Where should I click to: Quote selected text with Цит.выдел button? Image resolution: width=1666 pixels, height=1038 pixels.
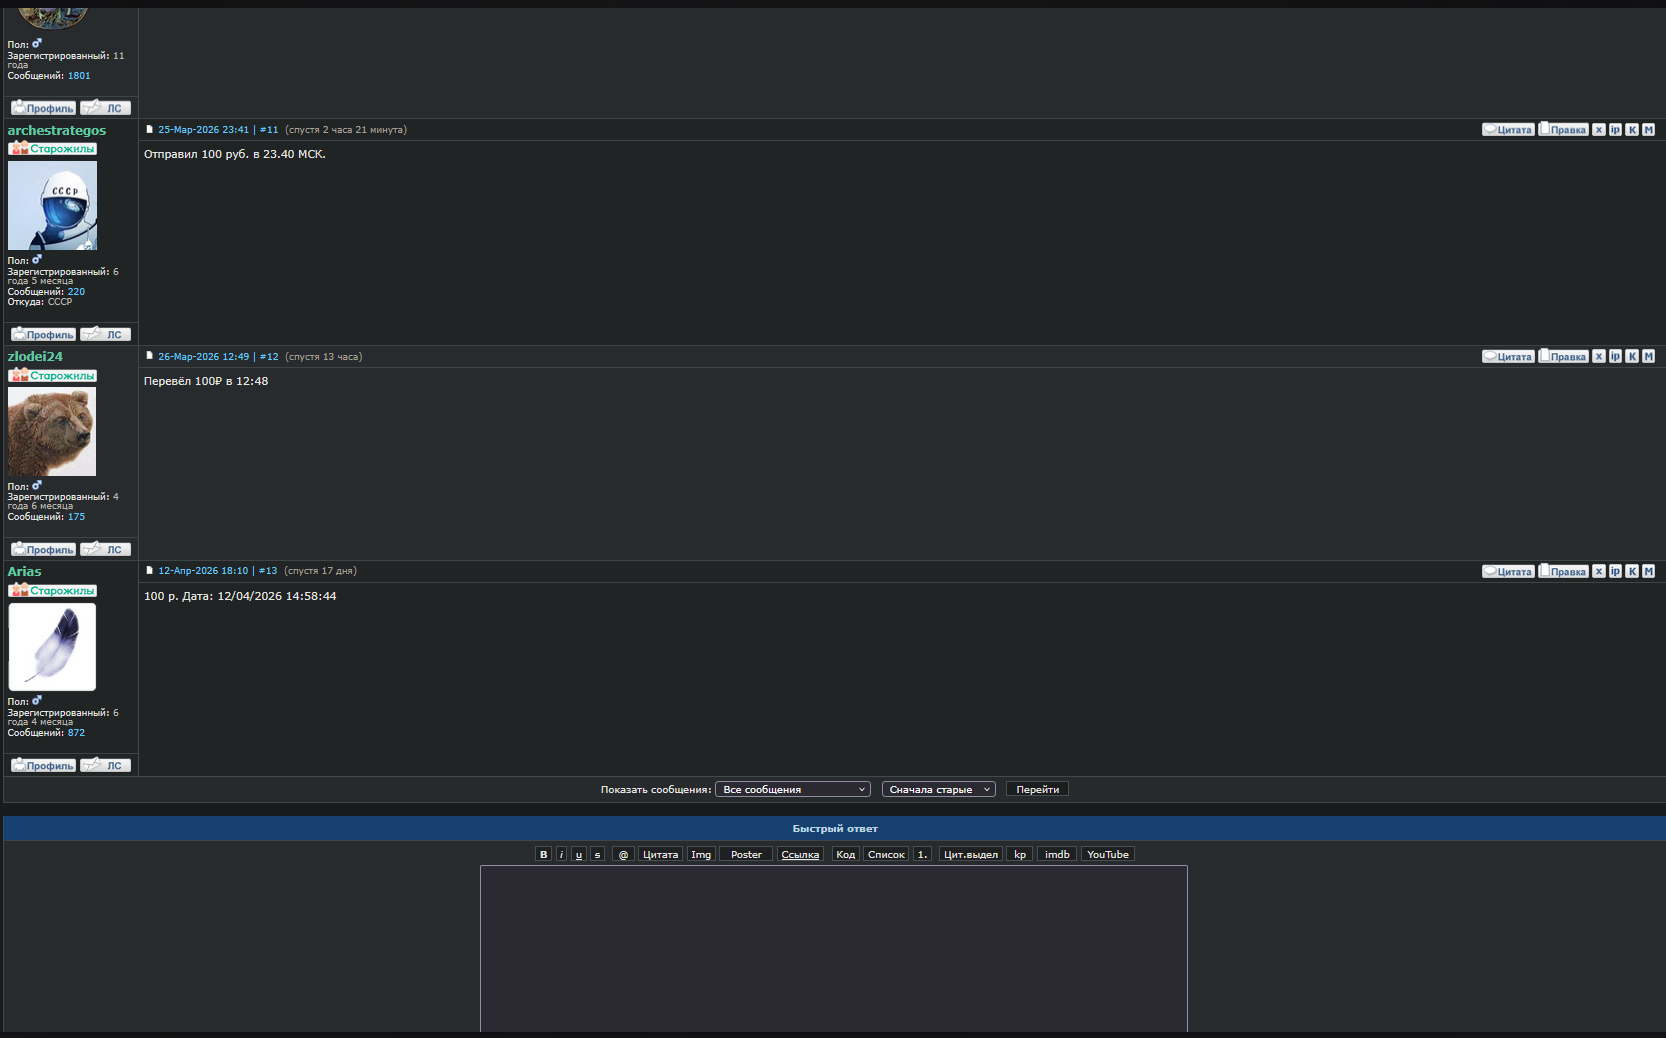pyautogui.click(x=971, y=854)
